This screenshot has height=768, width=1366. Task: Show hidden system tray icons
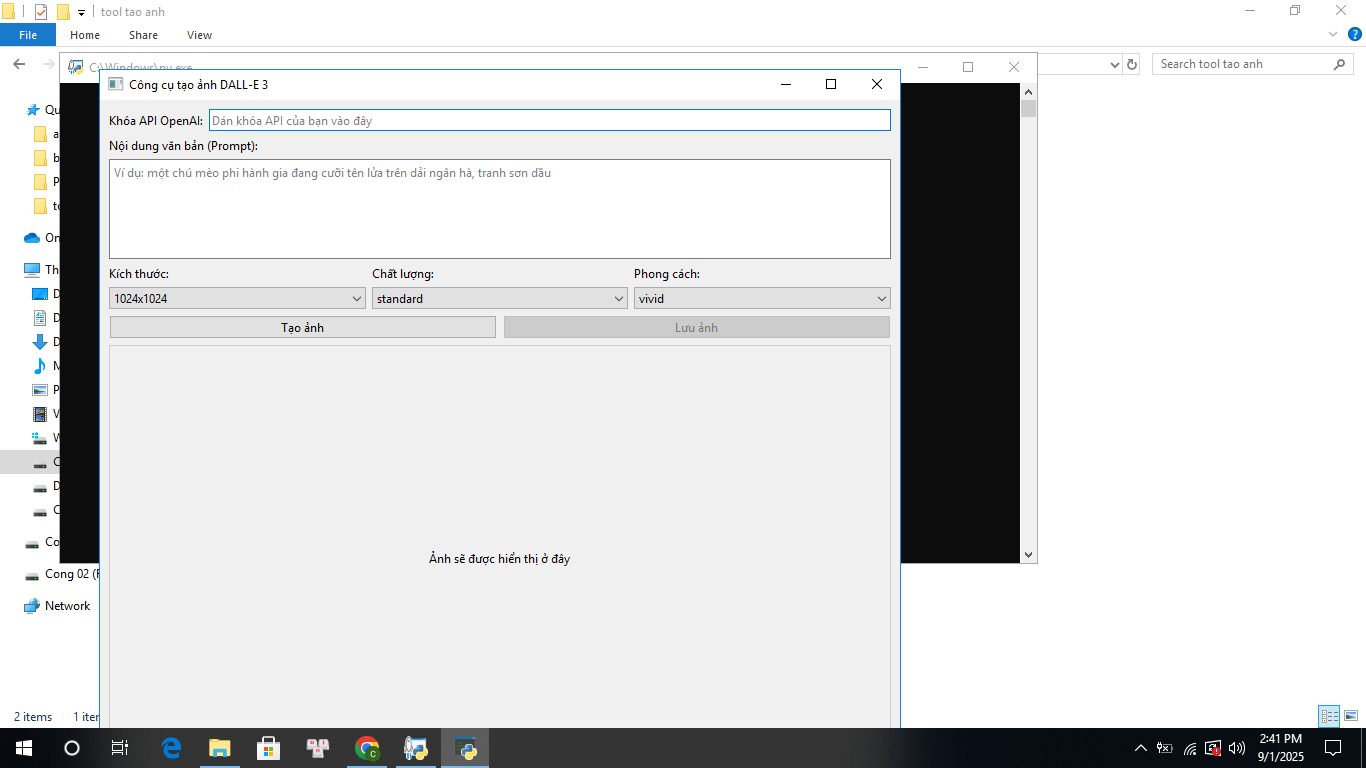(1141, 748)
